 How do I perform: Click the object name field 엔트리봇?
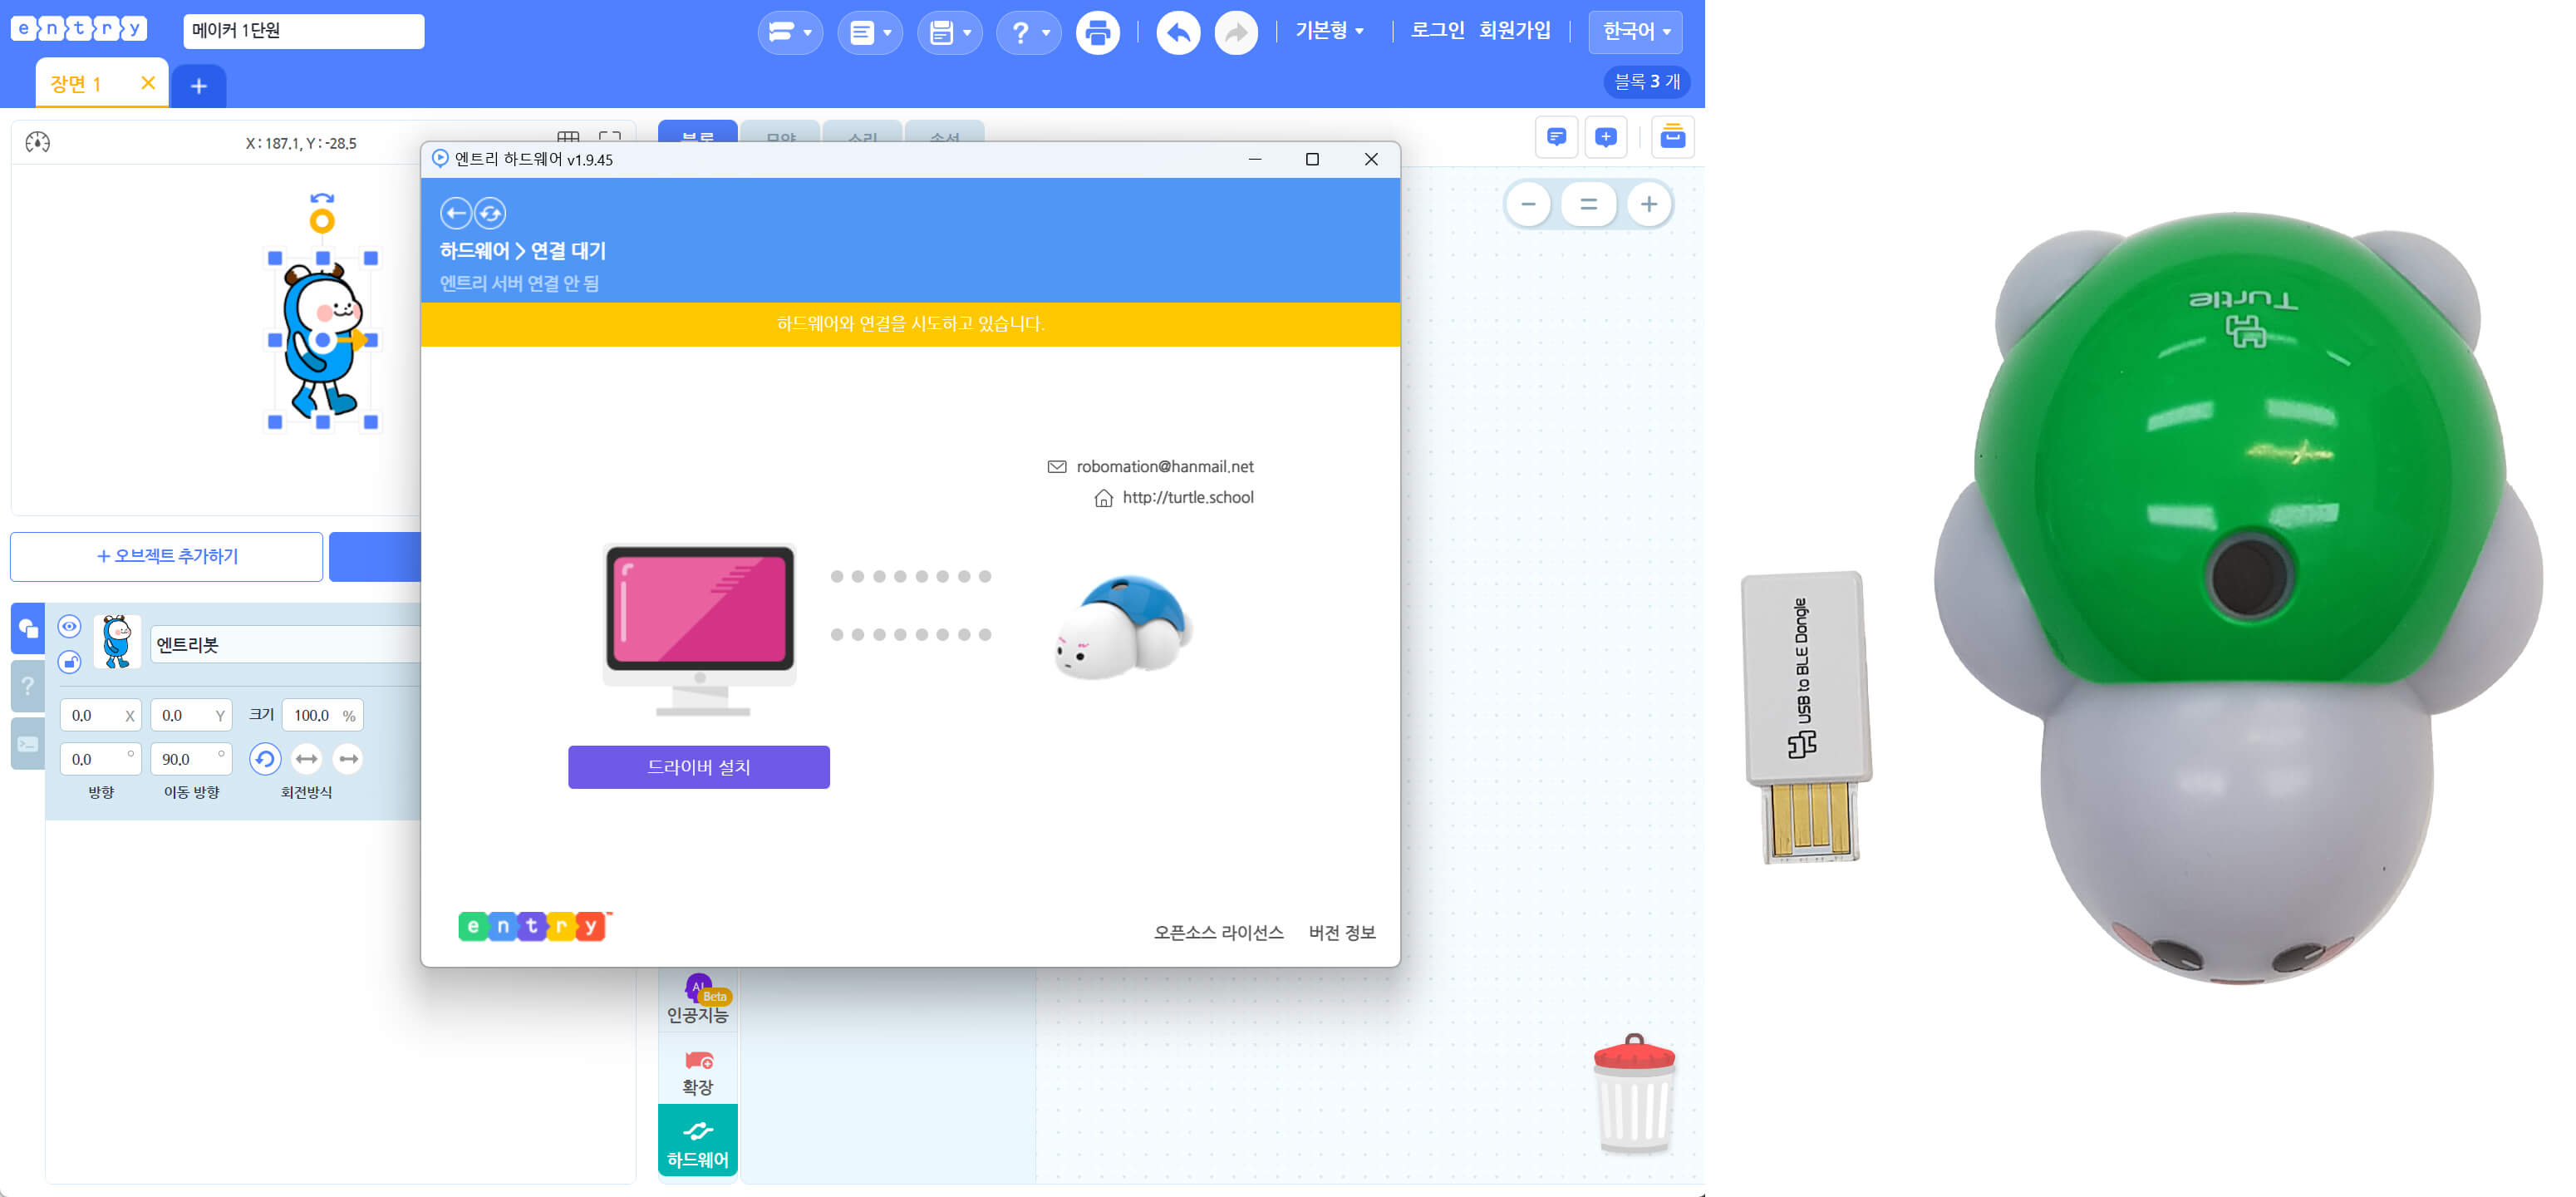click(x=285, y=645)
